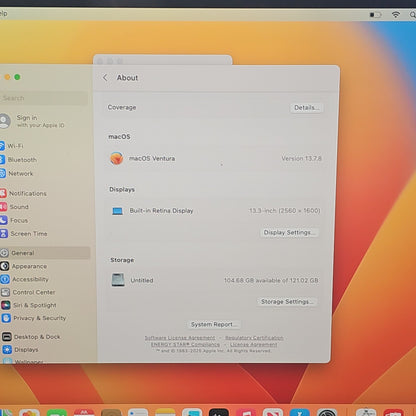Click the Untitled disk drive icon
416x416 pixels.
(x=118, y=280)
